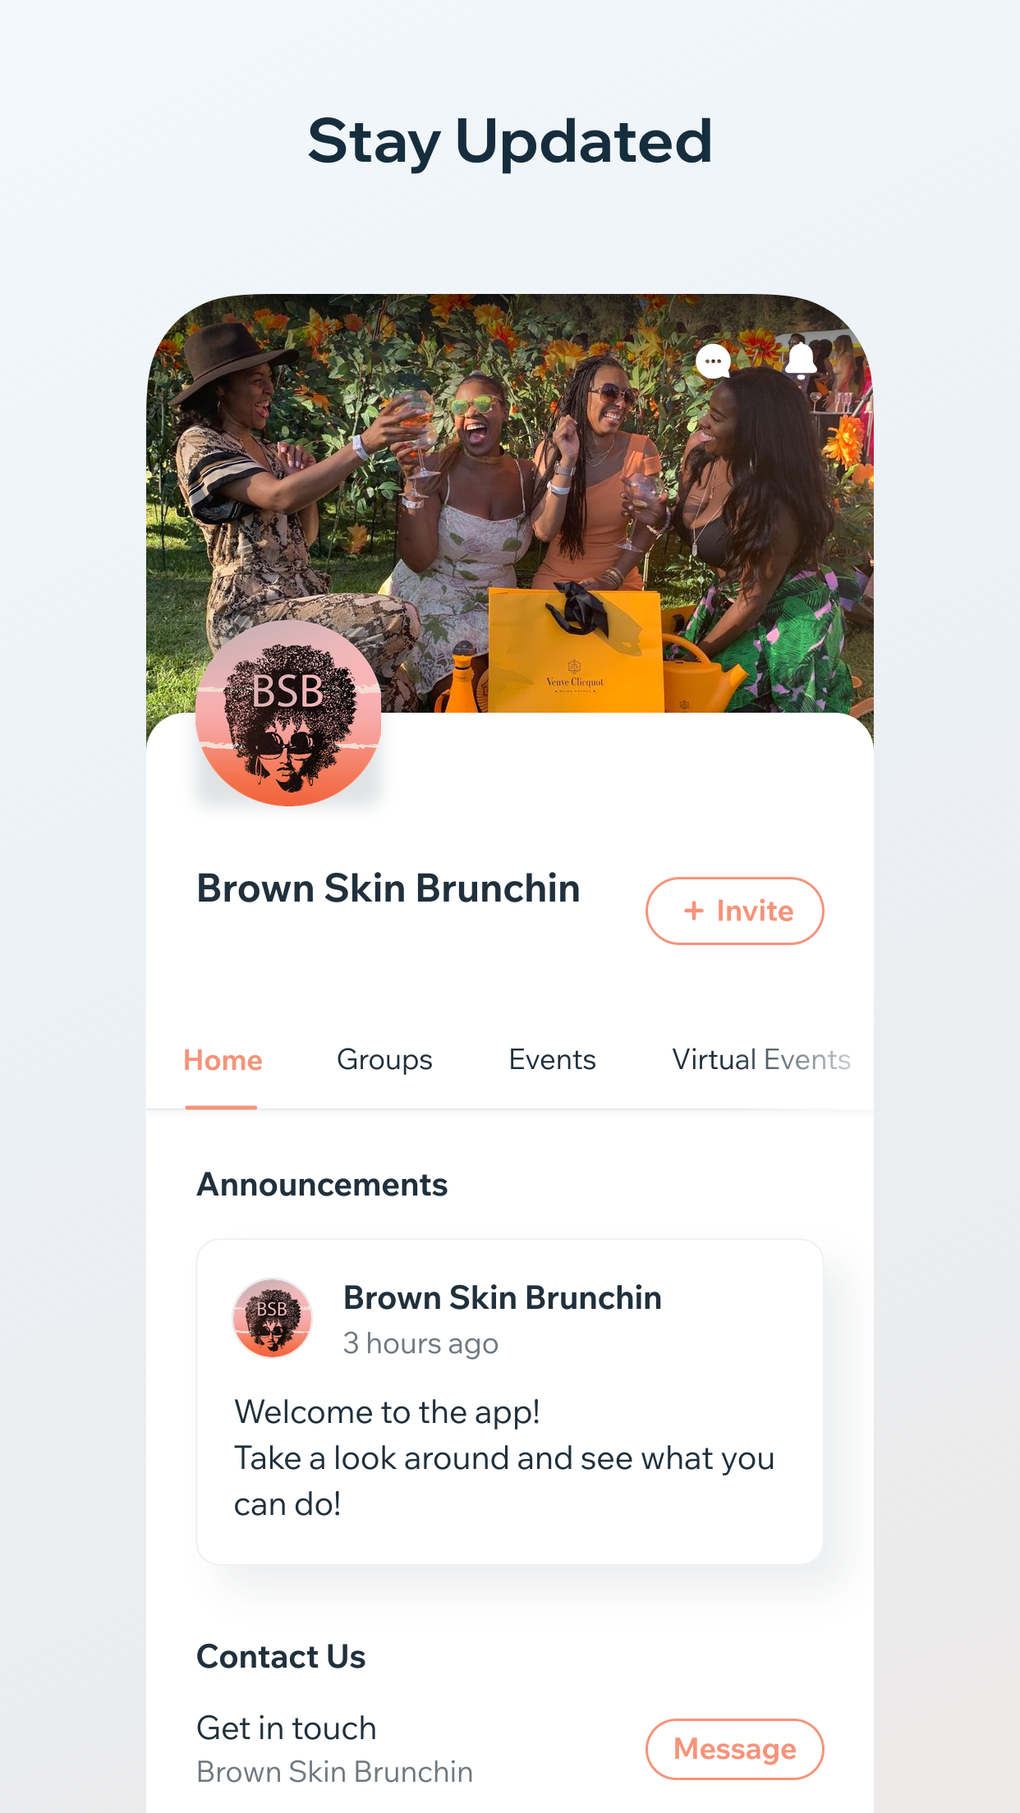Open the chat bubble icon on cover photo

pyautogui.click(x=713, y=362)
